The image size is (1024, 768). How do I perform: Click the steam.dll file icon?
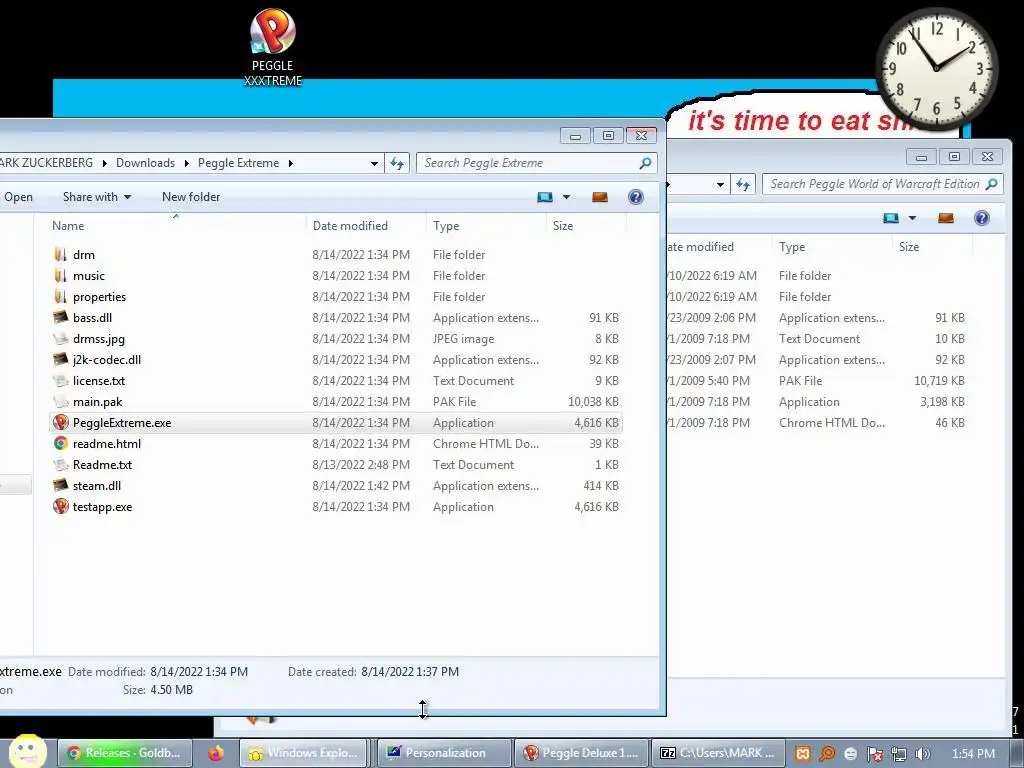click(61, 485)
